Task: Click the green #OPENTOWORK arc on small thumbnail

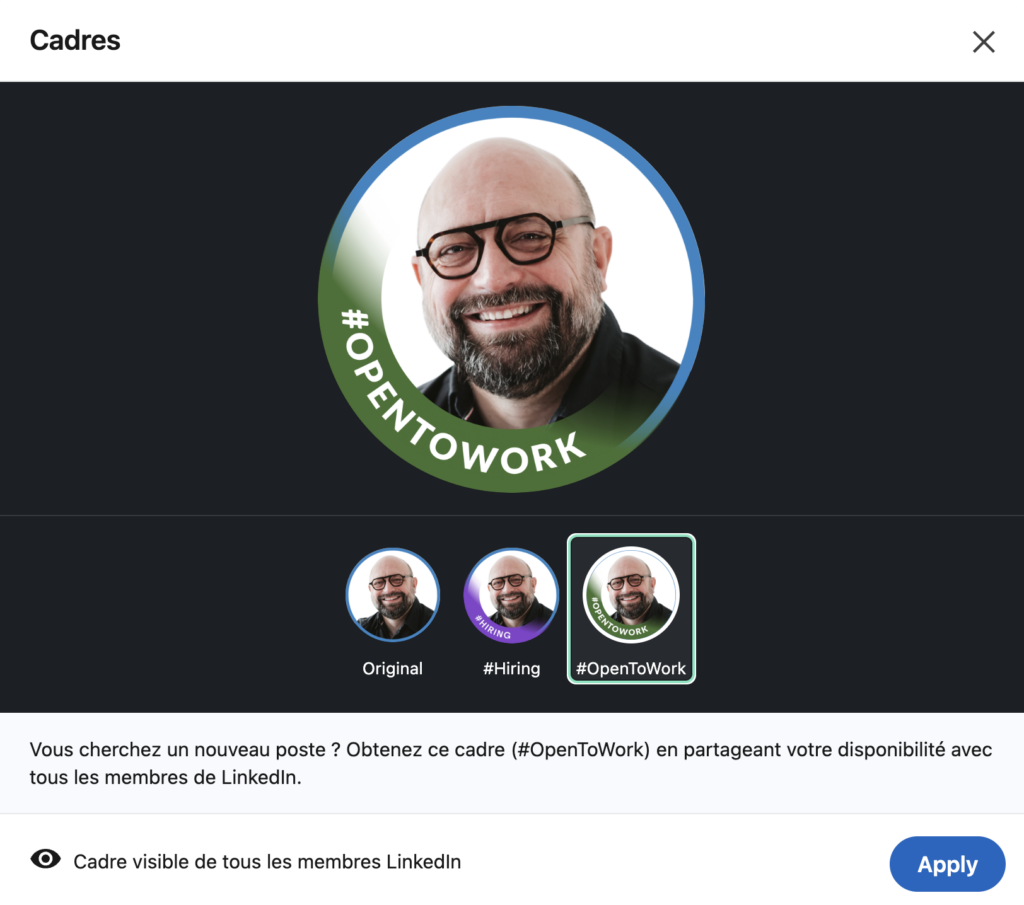Action: point(614,624)
